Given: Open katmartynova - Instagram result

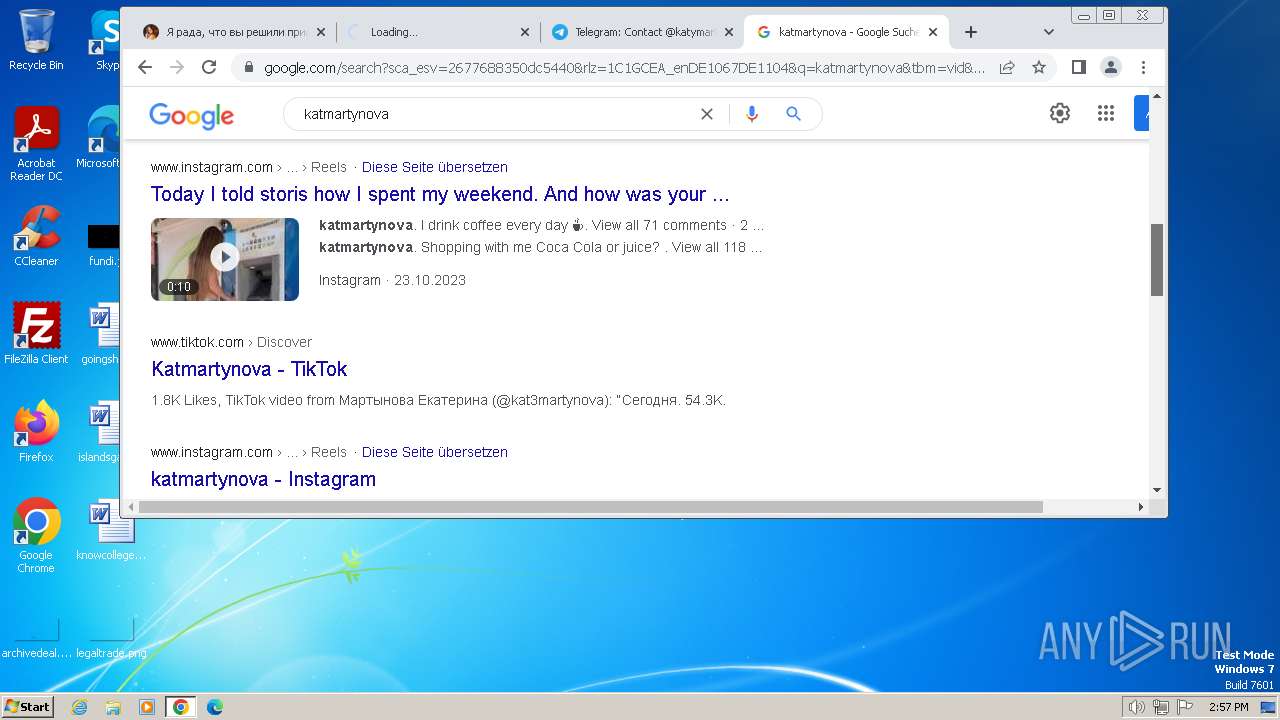Looking at the screenshot, I should 263,479.
